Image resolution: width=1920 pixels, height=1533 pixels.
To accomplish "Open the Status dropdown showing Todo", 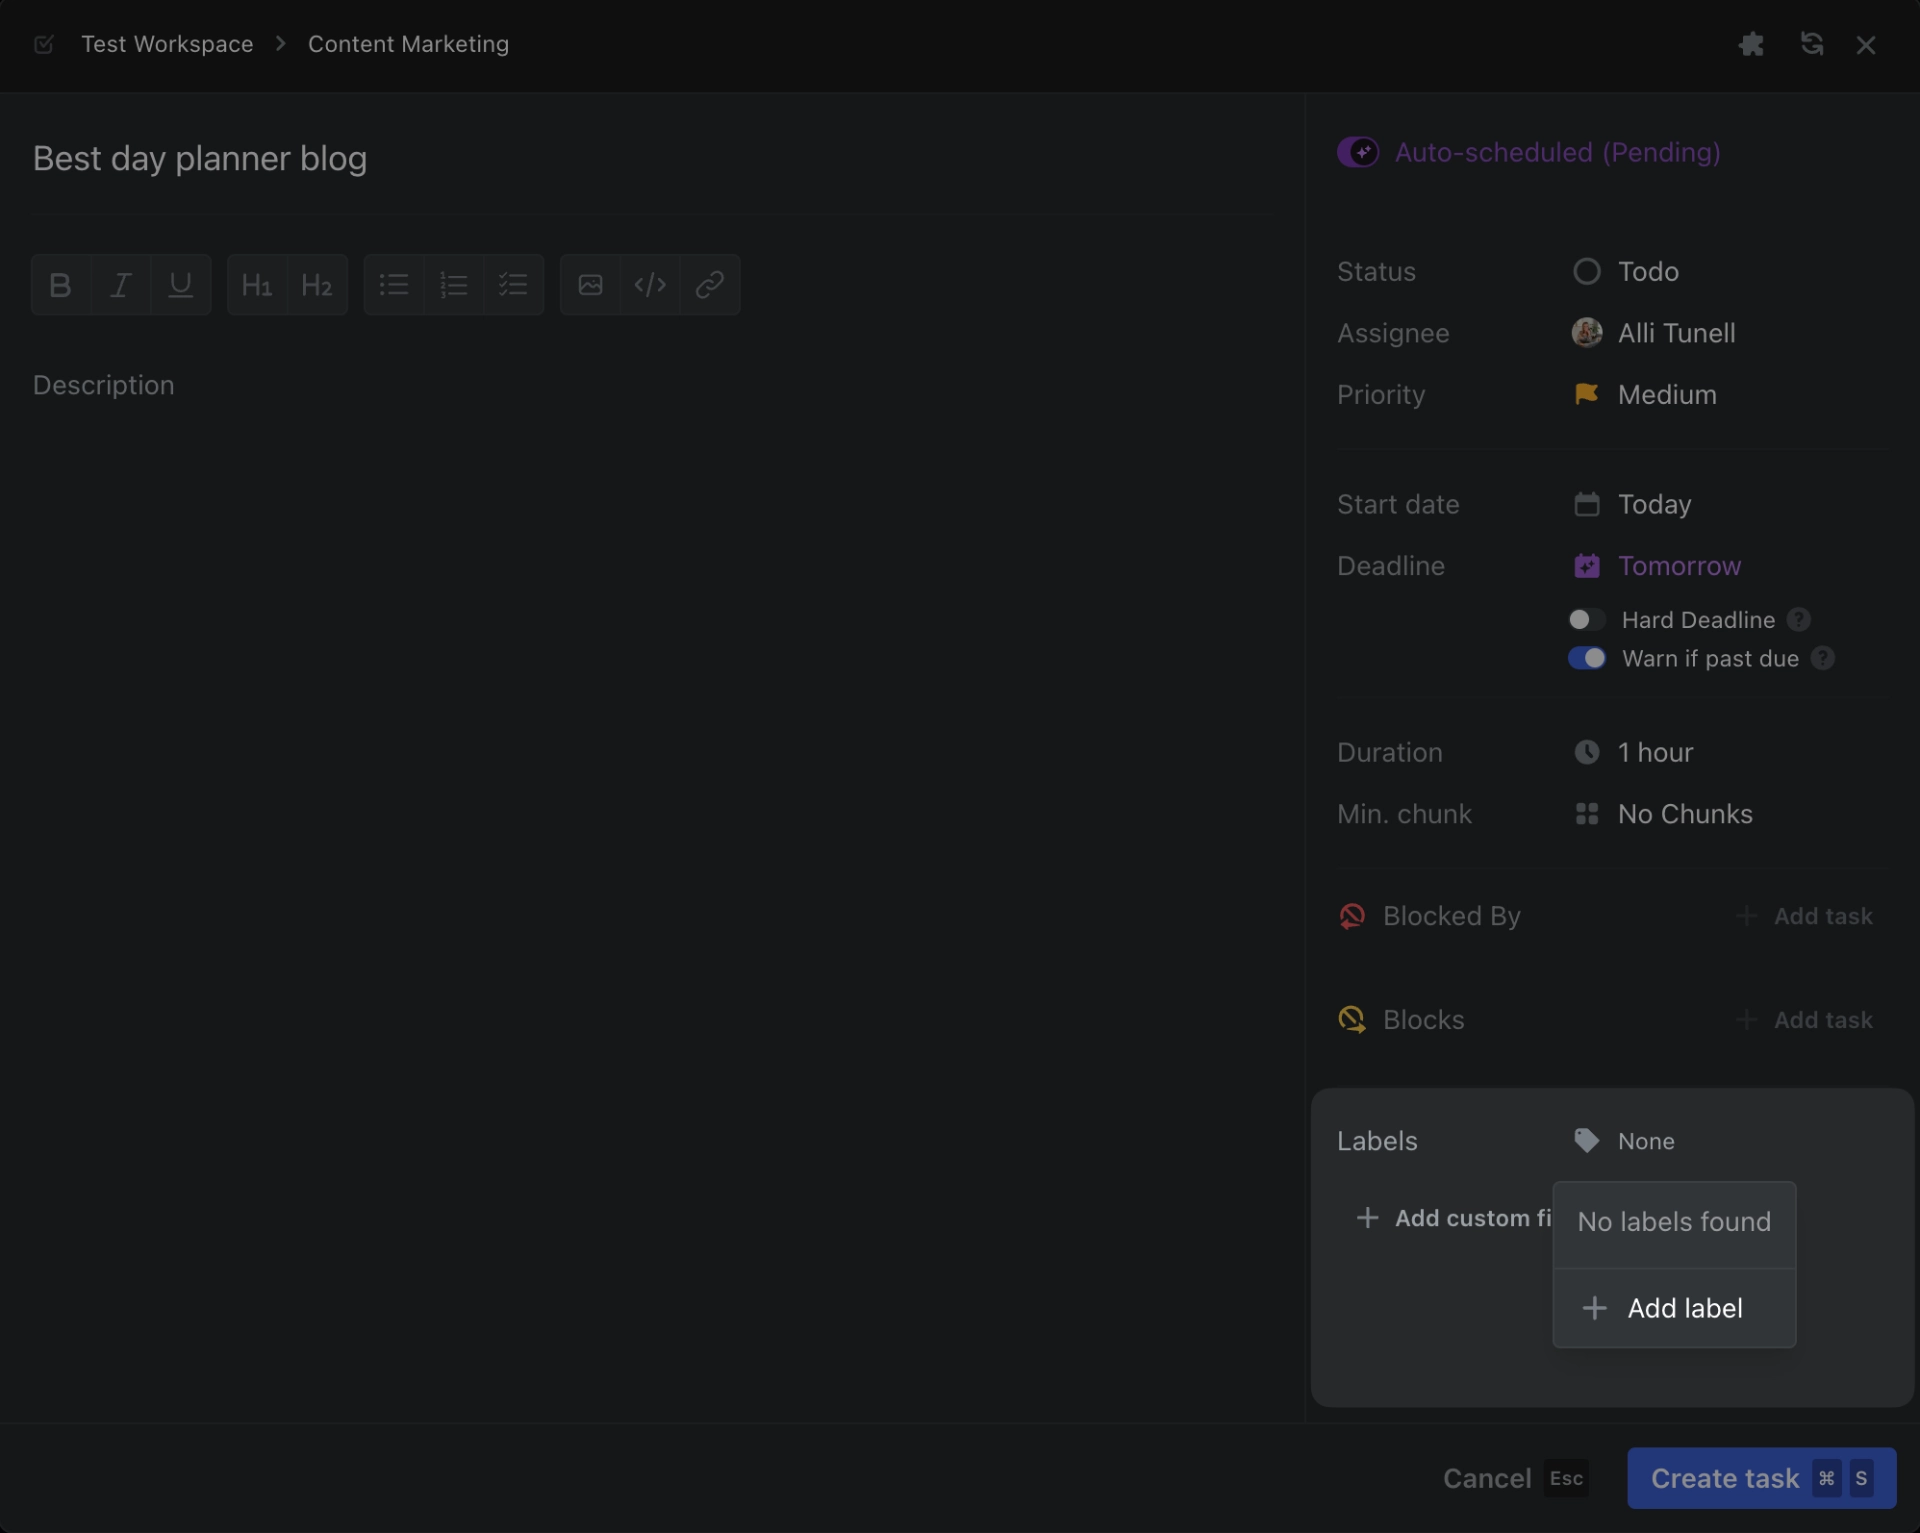I will pos(1647,272).
